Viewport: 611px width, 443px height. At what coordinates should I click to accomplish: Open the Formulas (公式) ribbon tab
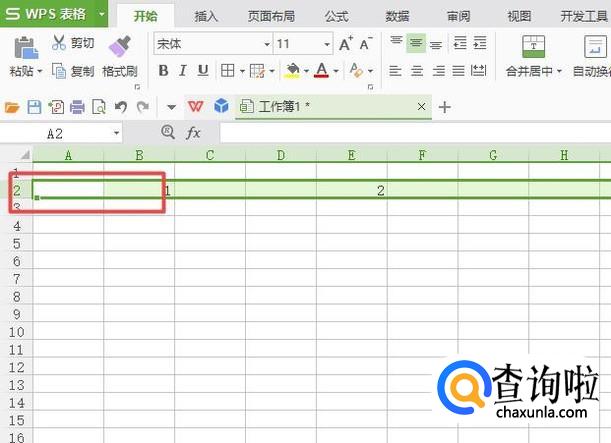(x=336, y=16)
